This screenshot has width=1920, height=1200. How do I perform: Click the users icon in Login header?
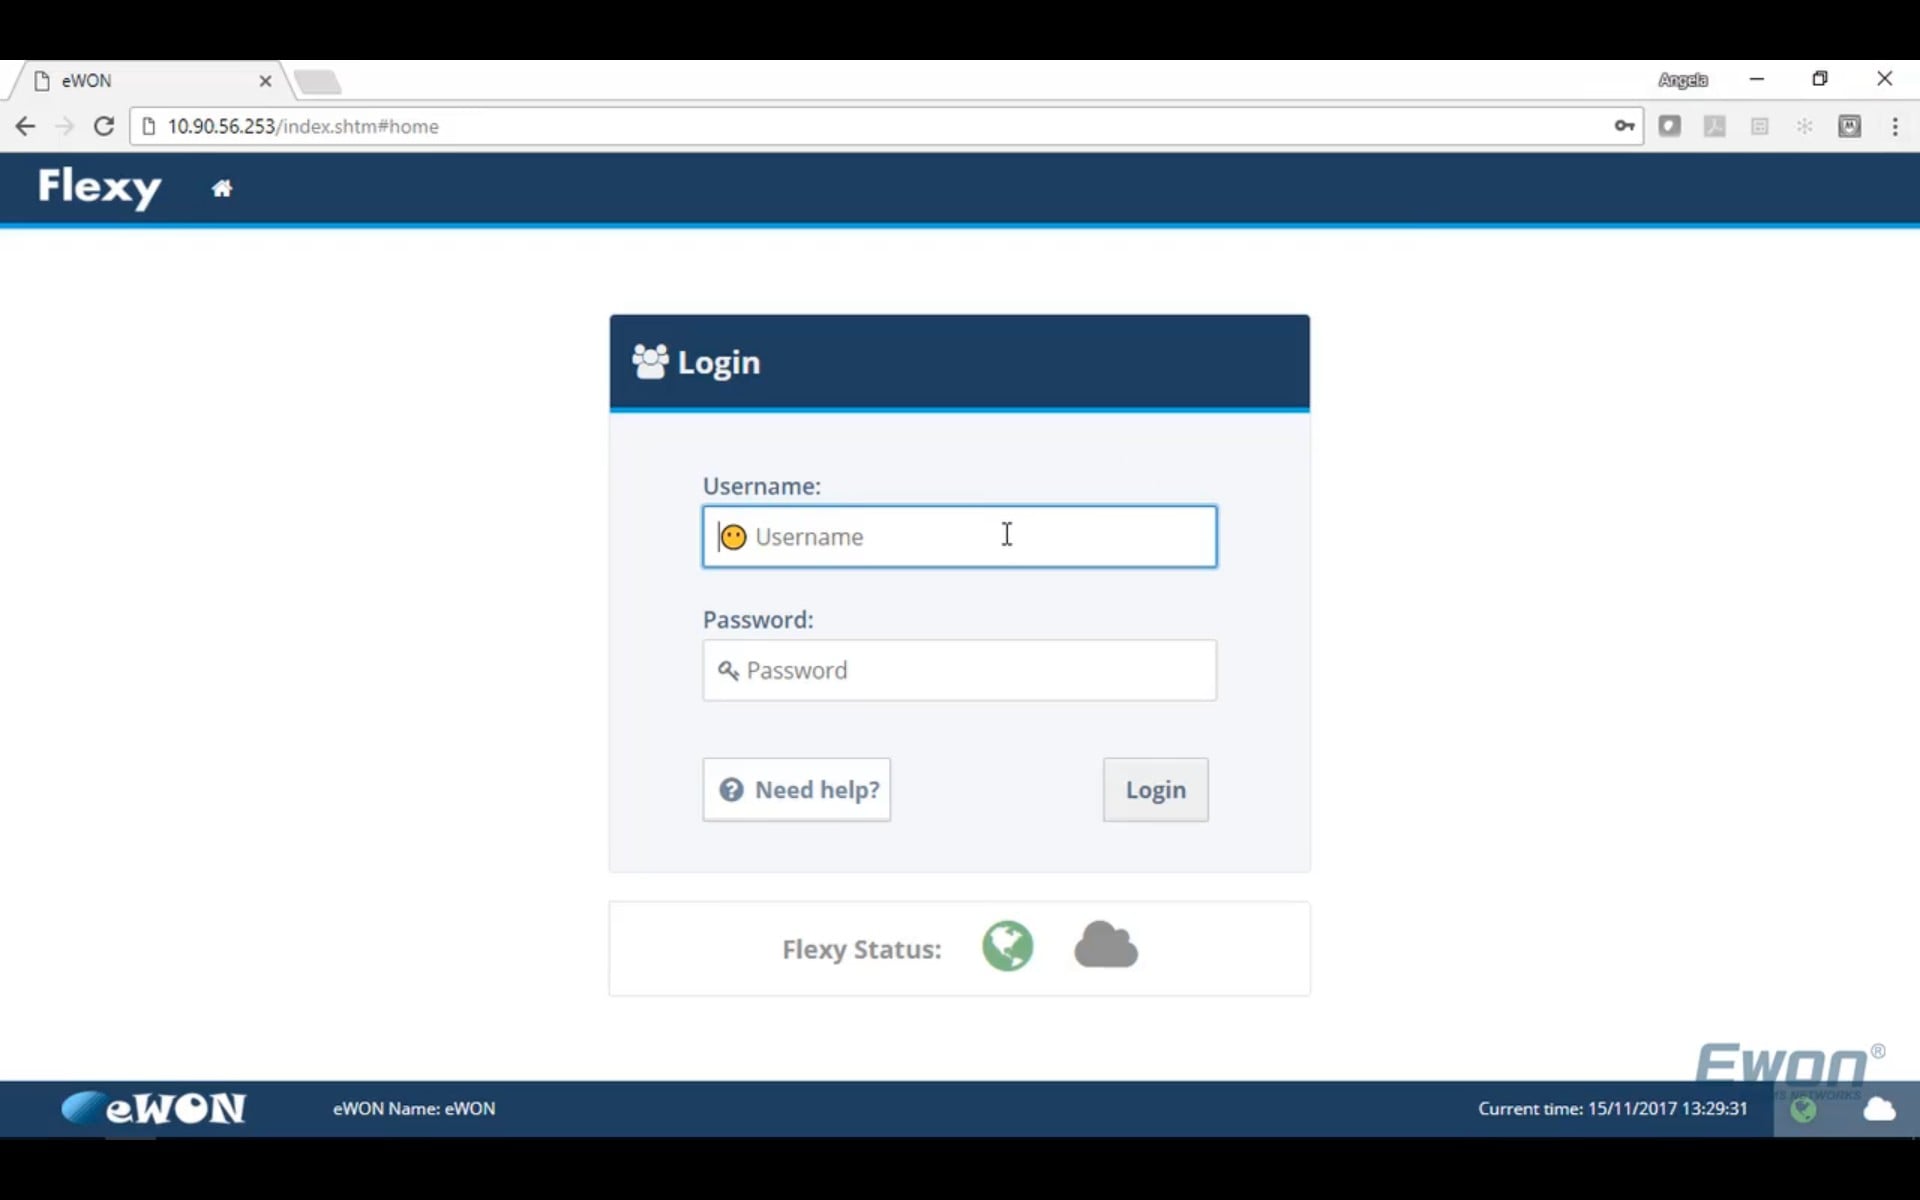650,361
